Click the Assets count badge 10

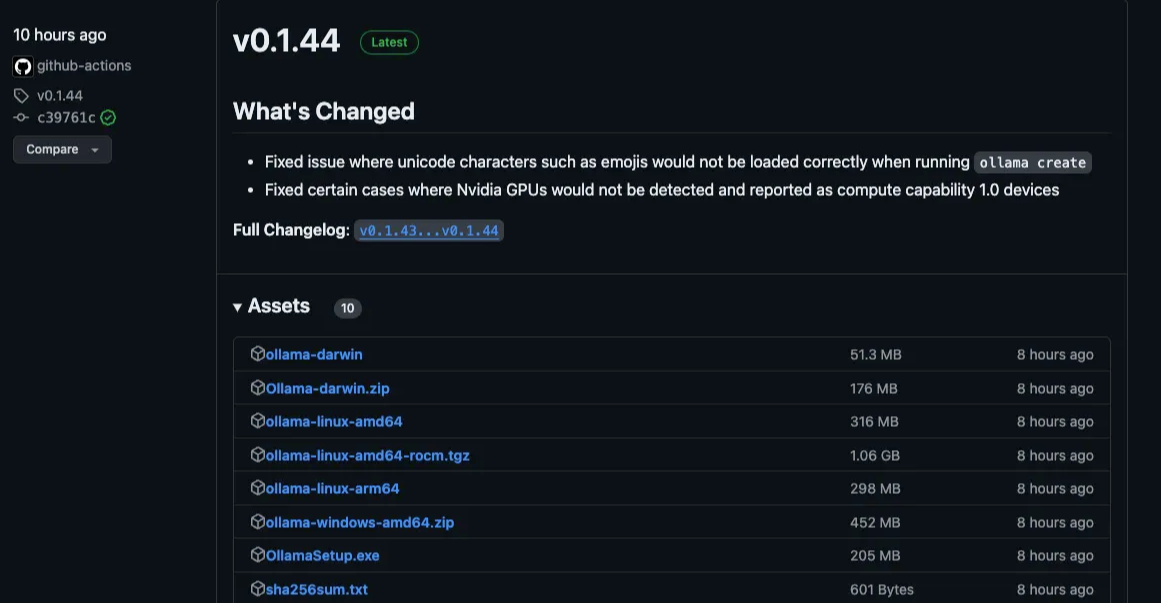tap(347, 308)
